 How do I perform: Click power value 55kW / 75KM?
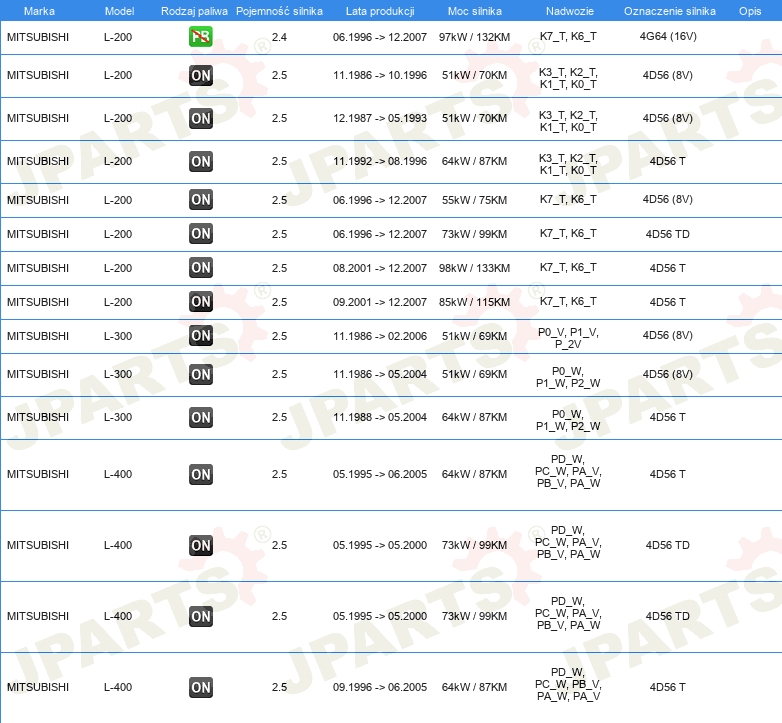(x=474, y=200)
